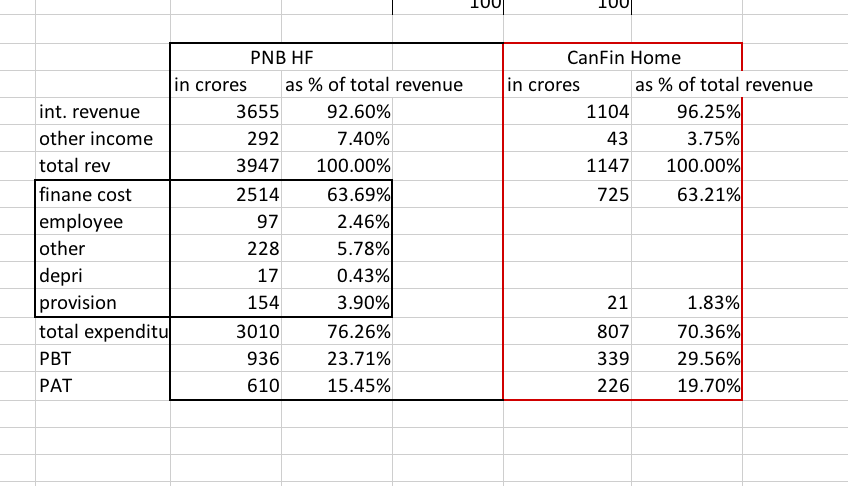Click CanFin provision percentage 1.83%
The height and width of the screenshot is (486, 848).
tap(687, 302)
